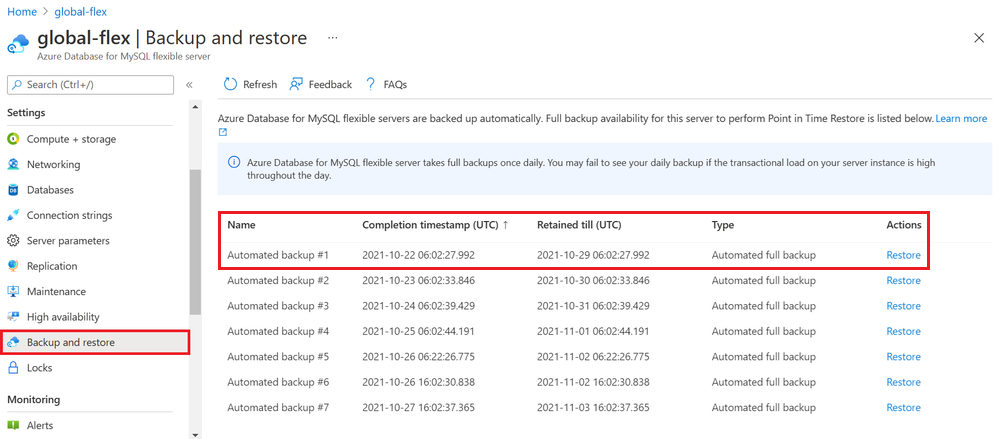Click the Server parameters gear icon
The height and width of the screenshot is (439, 998).
[x=13, y=240]
